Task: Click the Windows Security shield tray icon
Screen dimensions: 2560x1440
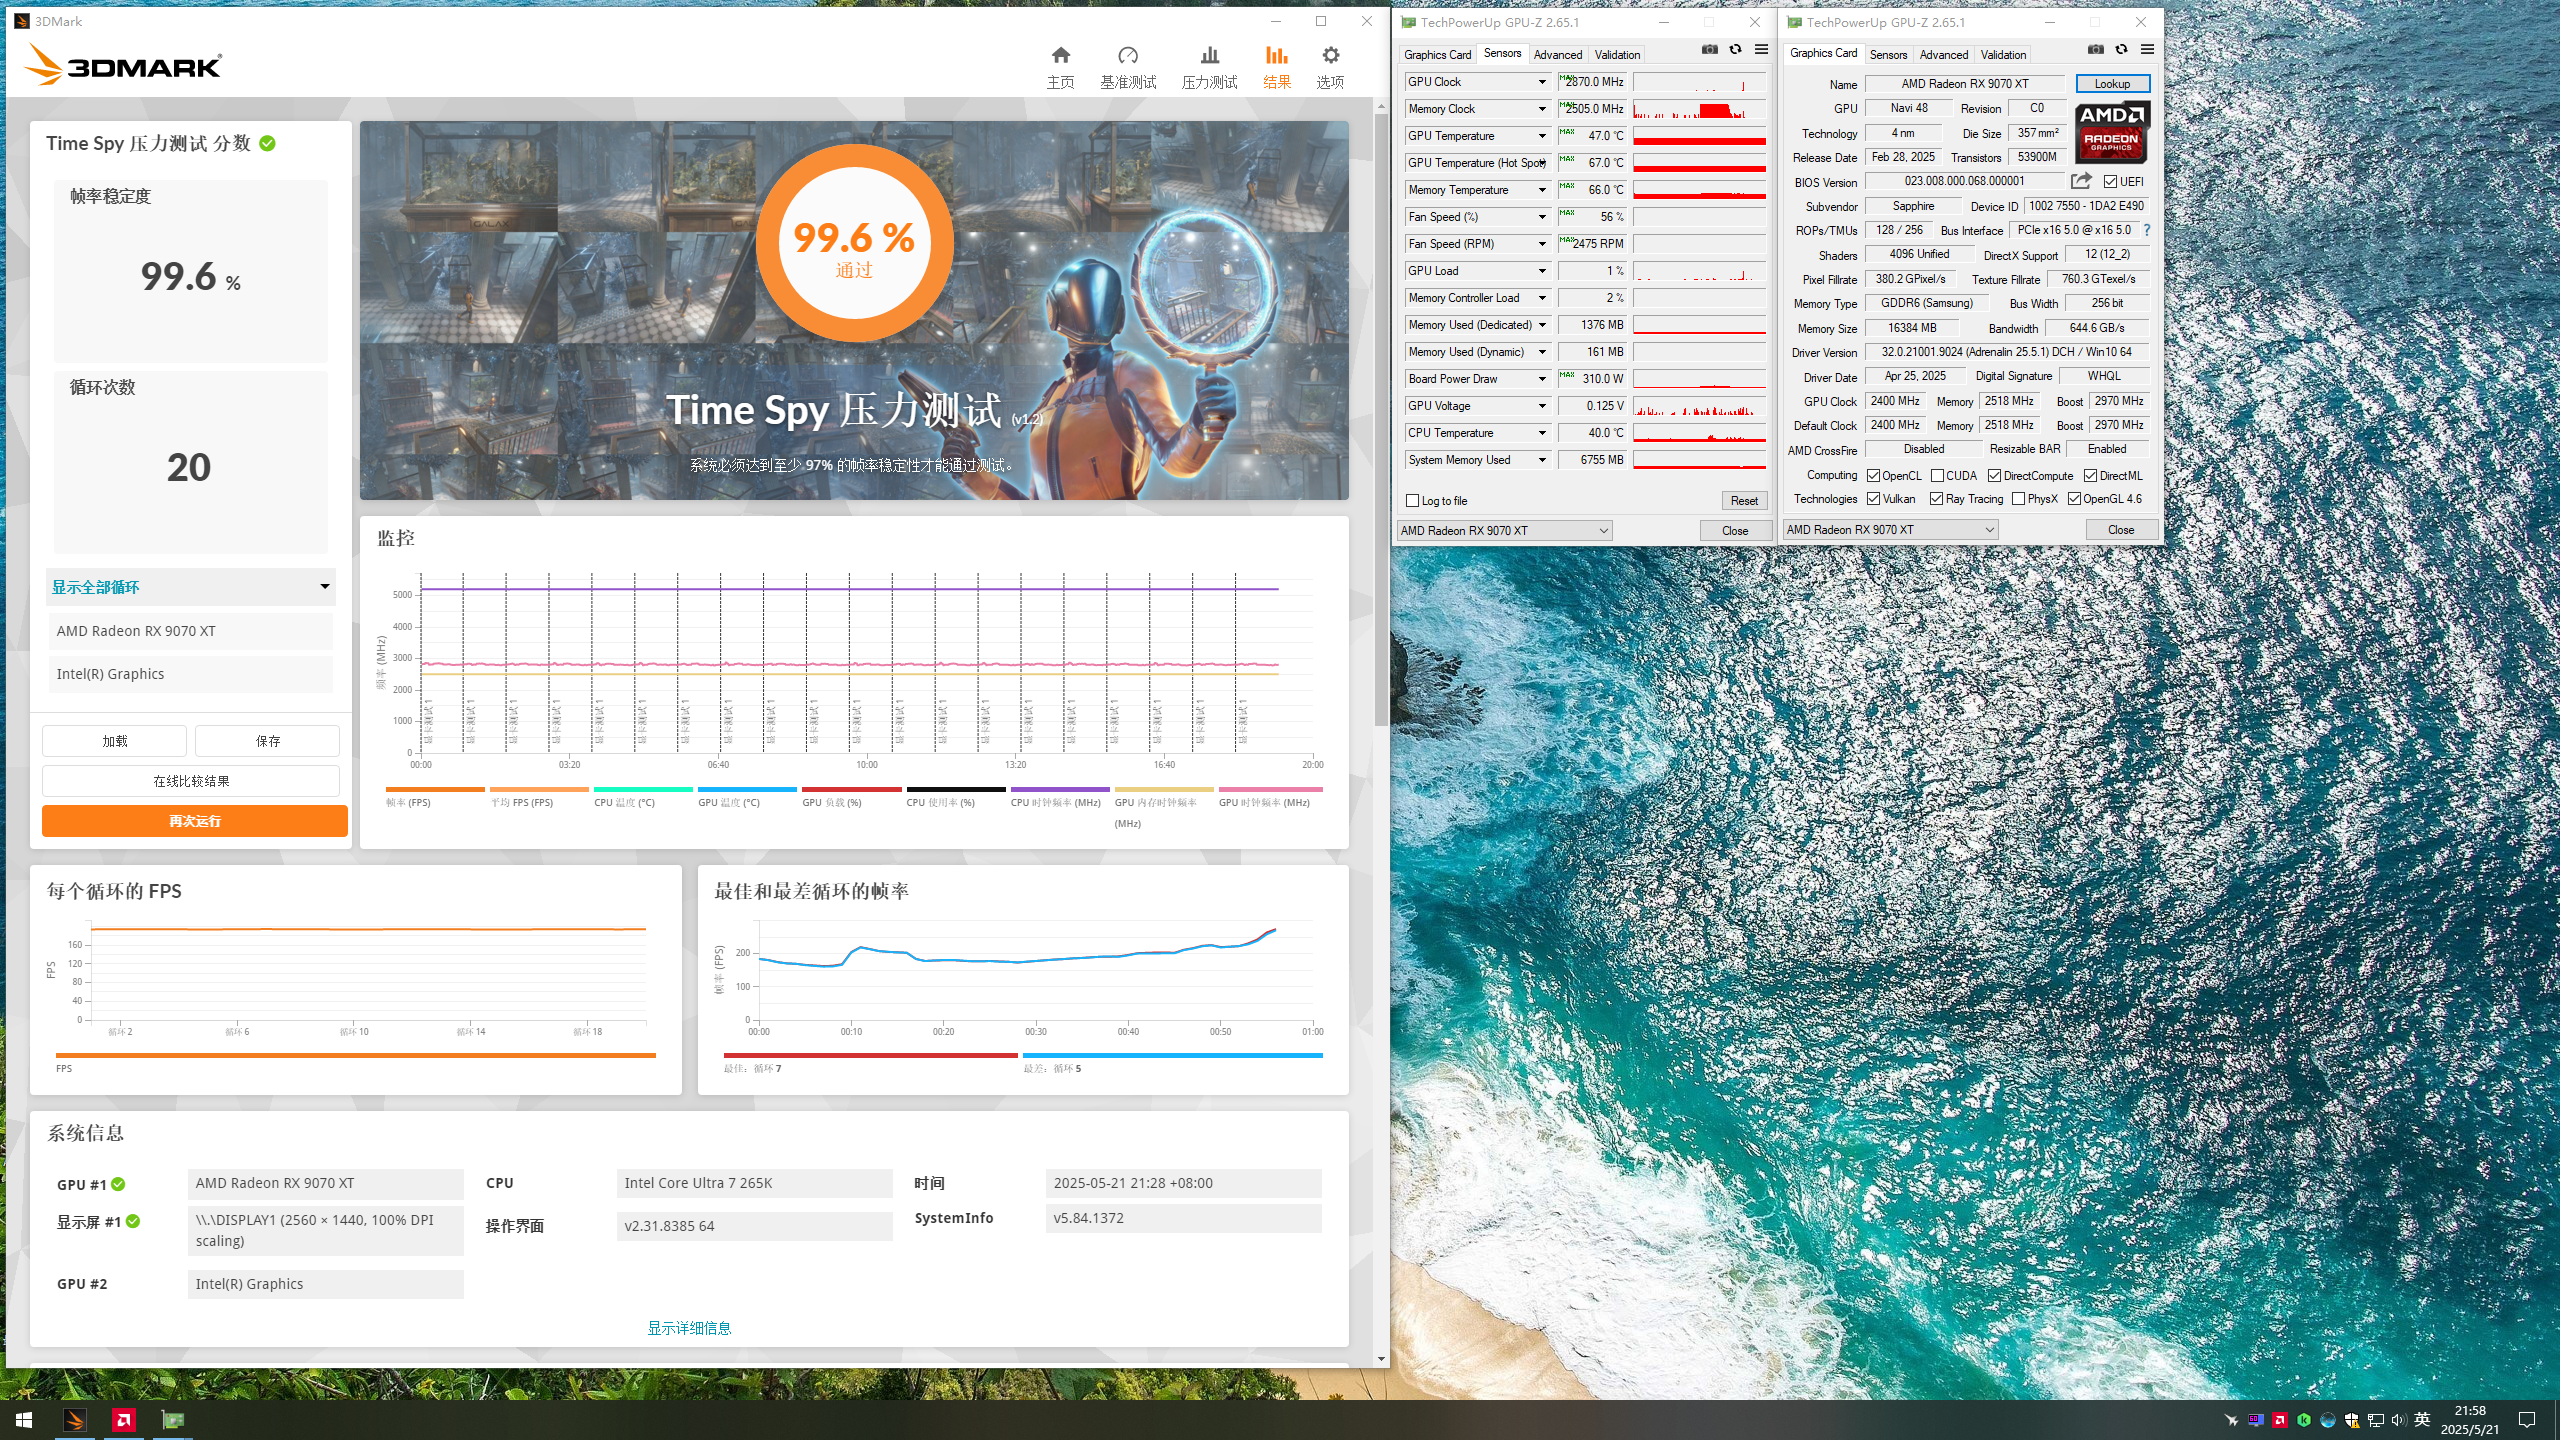Action: (x=2352, y=1420)
